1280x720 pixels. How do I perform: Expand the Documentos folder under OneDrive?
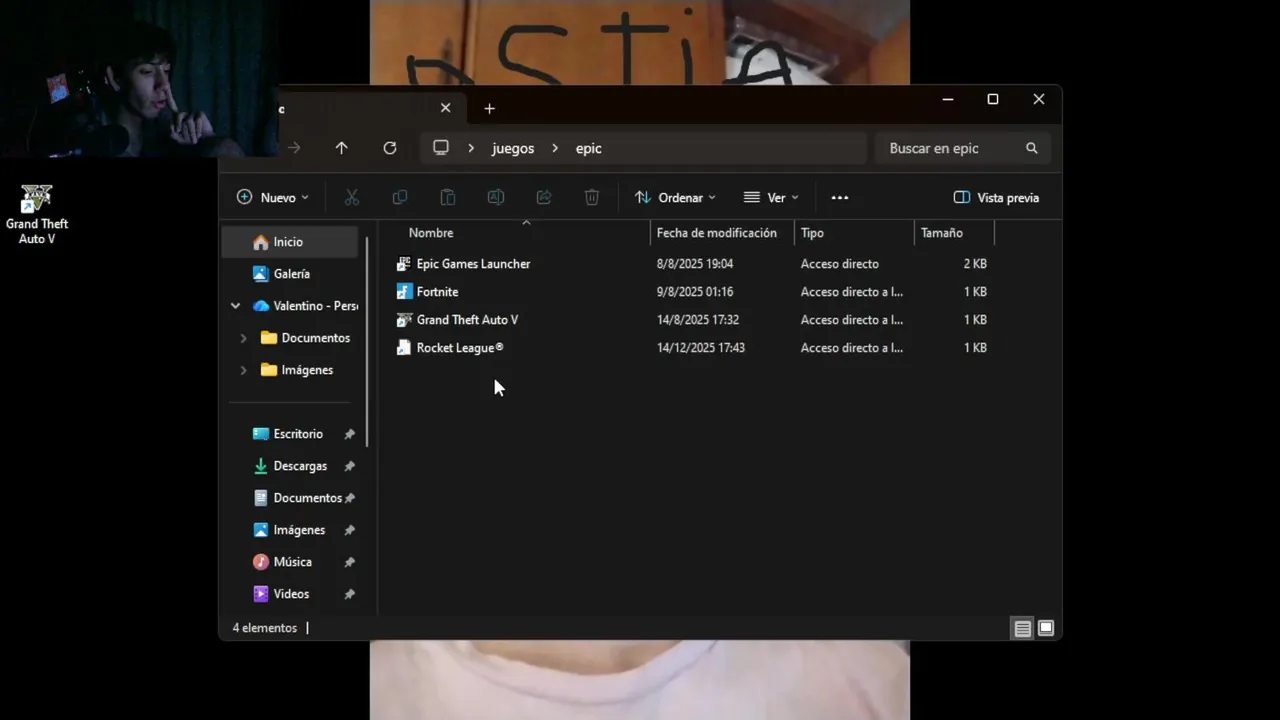[243, 338]
